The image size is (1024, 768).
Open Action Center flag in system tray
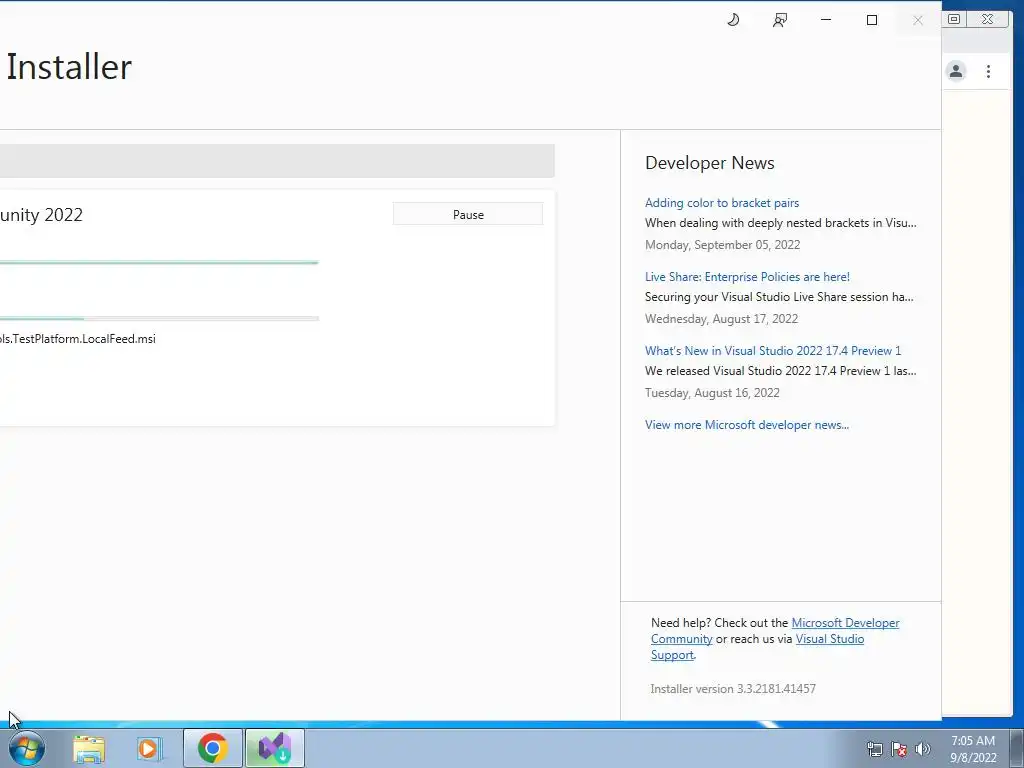pos(899,749)
